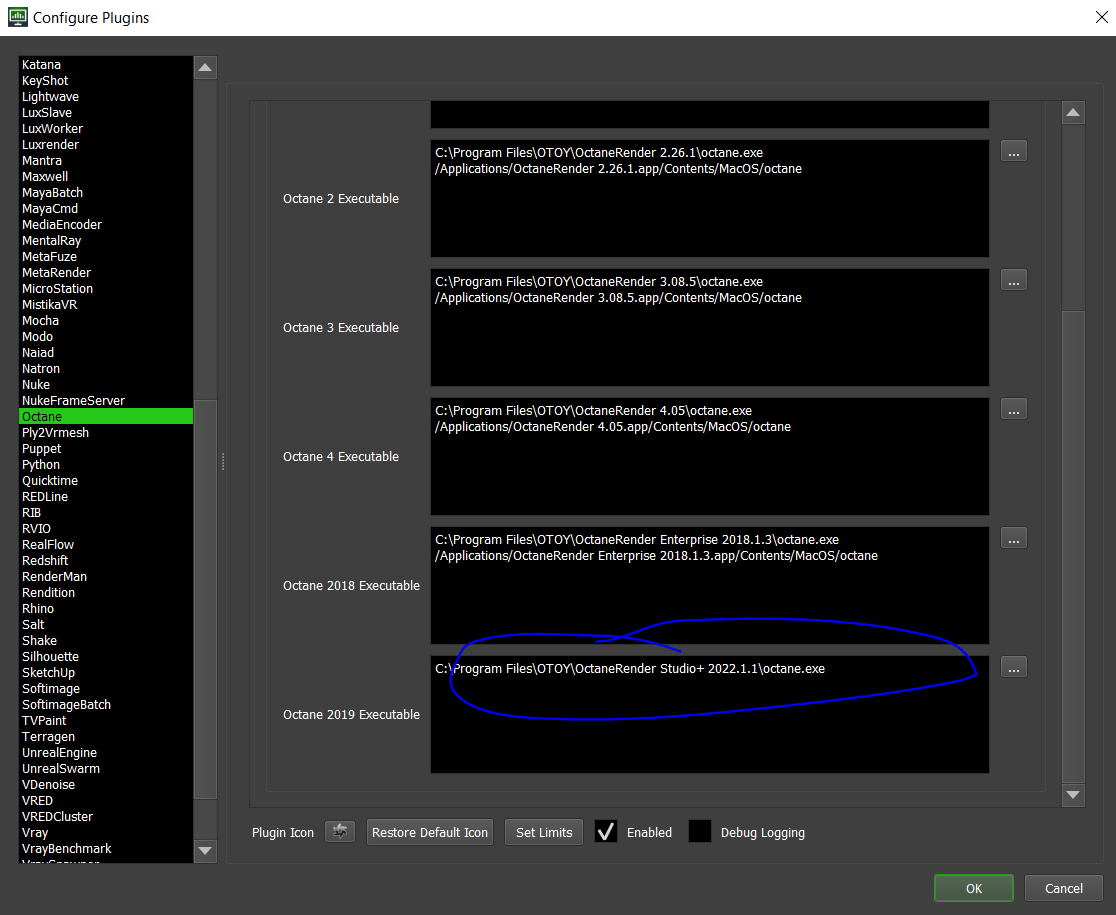Viewport: 1116px width, 915px height.
Task: Select REDLine plugin entry
Action: [x=105, y=497]
